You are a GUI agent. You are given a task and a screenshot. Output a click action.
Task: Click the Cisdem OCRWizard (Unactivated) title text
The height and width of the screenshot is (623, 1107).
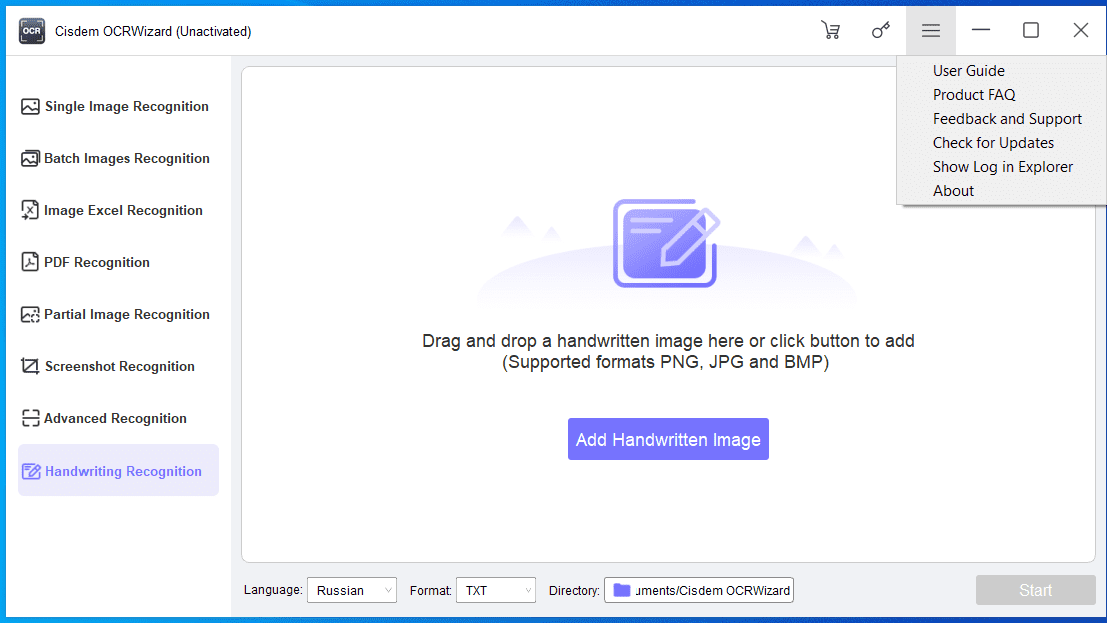coord(153,32)
